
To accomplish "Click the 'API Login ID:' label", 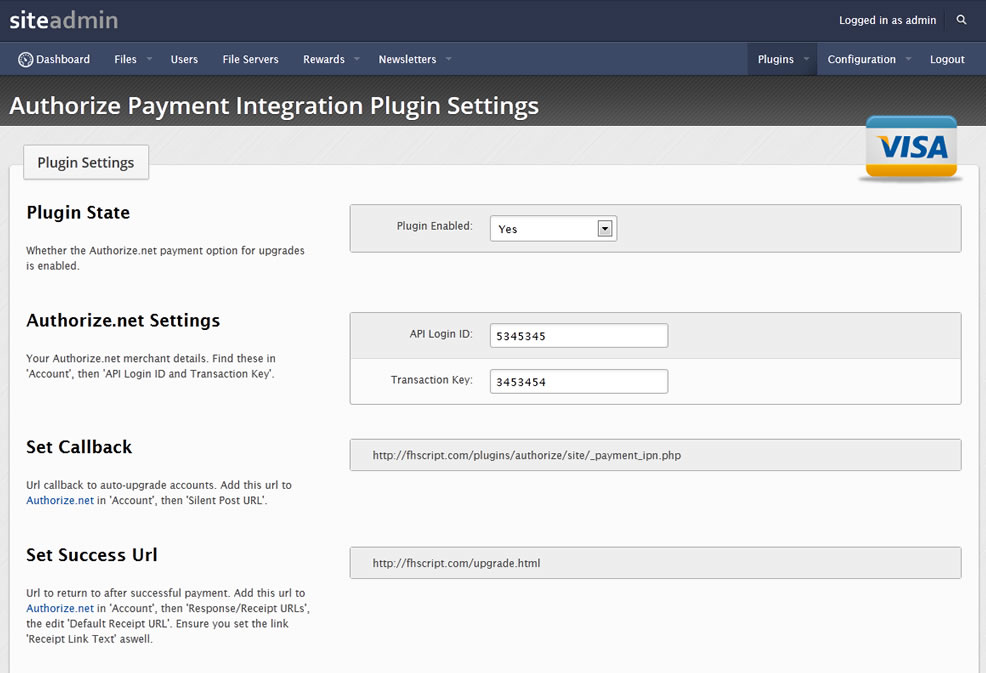I will (441, 334).
